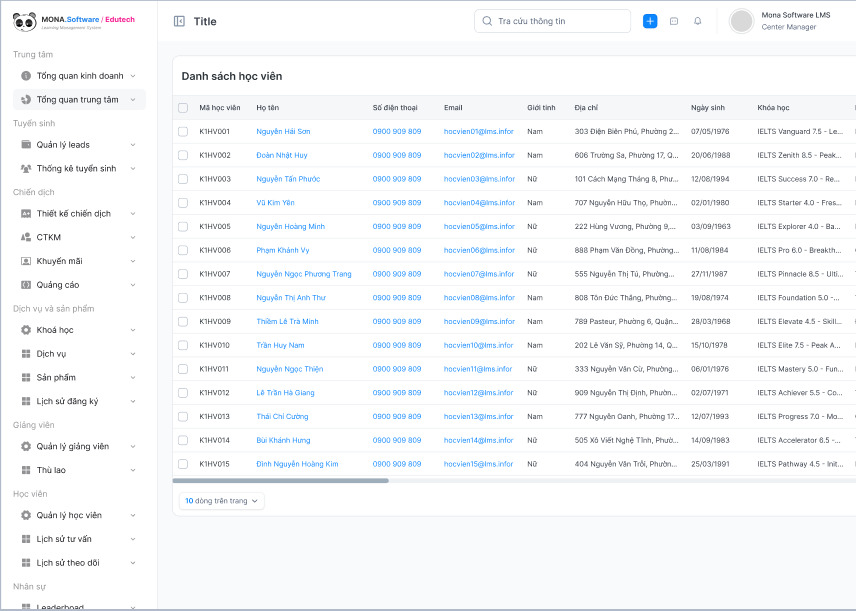Click the Quản lý giảng viên gear icon
The image size is (856, 611).
[26, 446]
